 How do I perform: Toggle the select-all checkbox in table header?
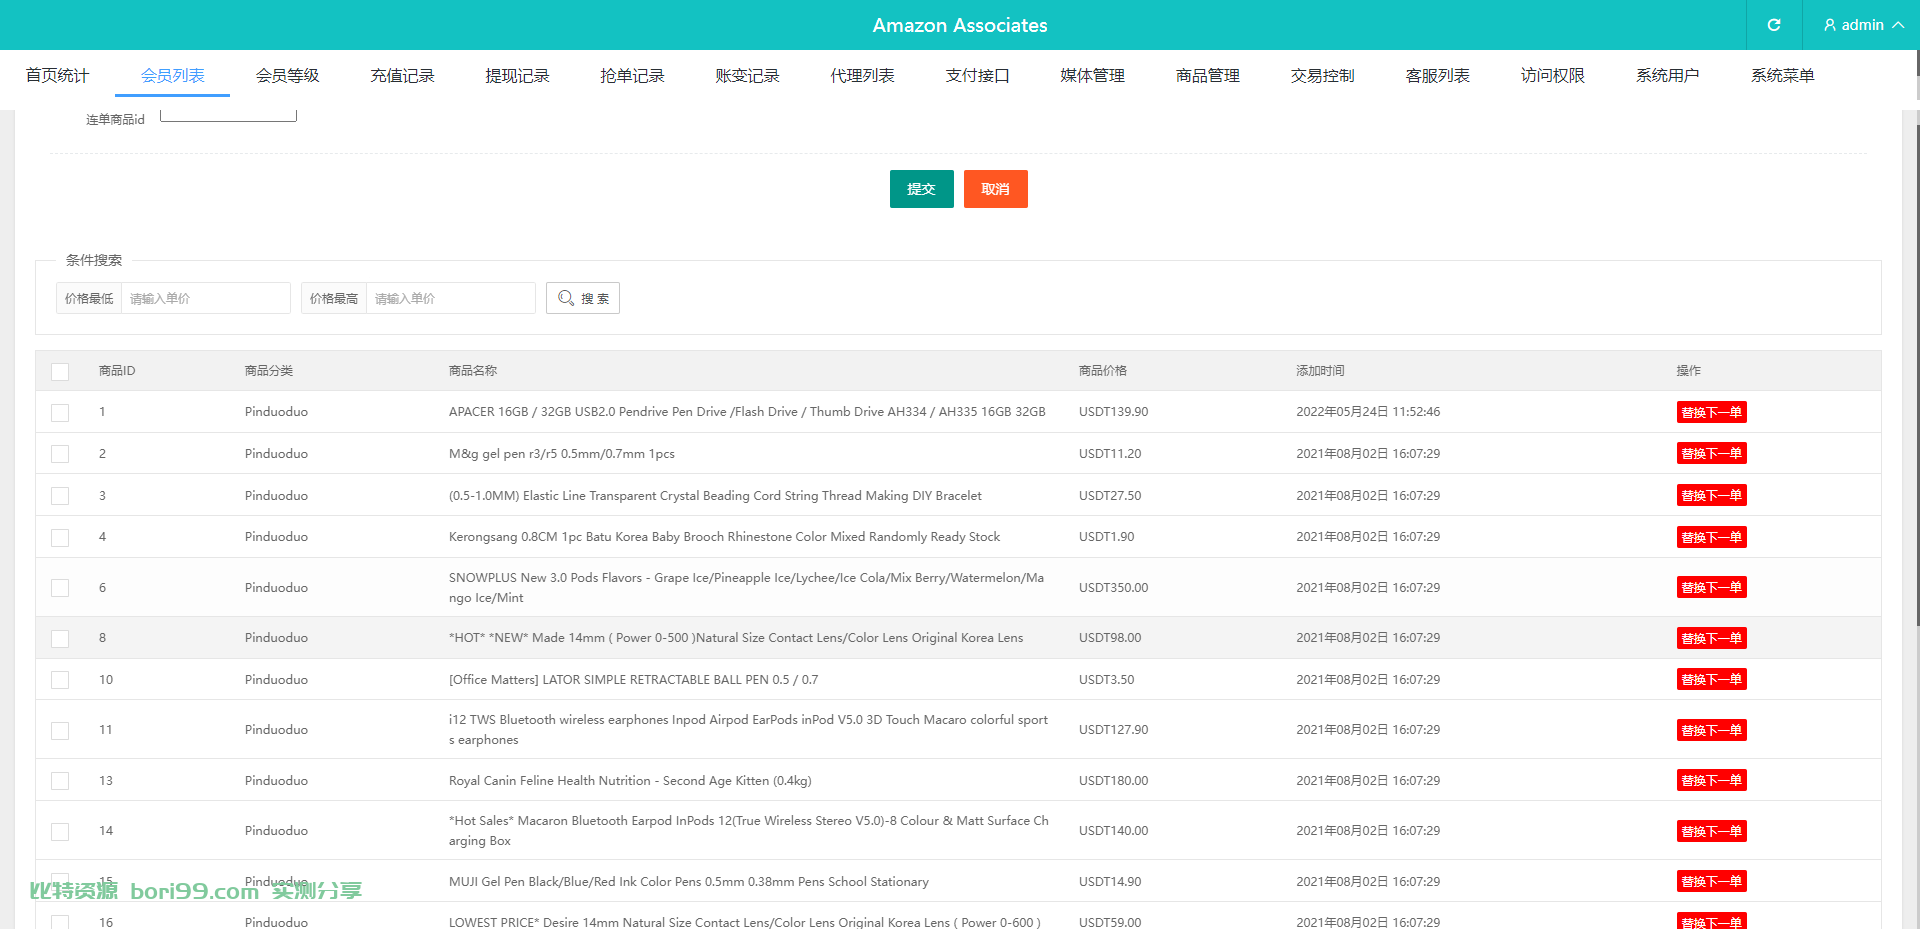(x=60, y=371)
